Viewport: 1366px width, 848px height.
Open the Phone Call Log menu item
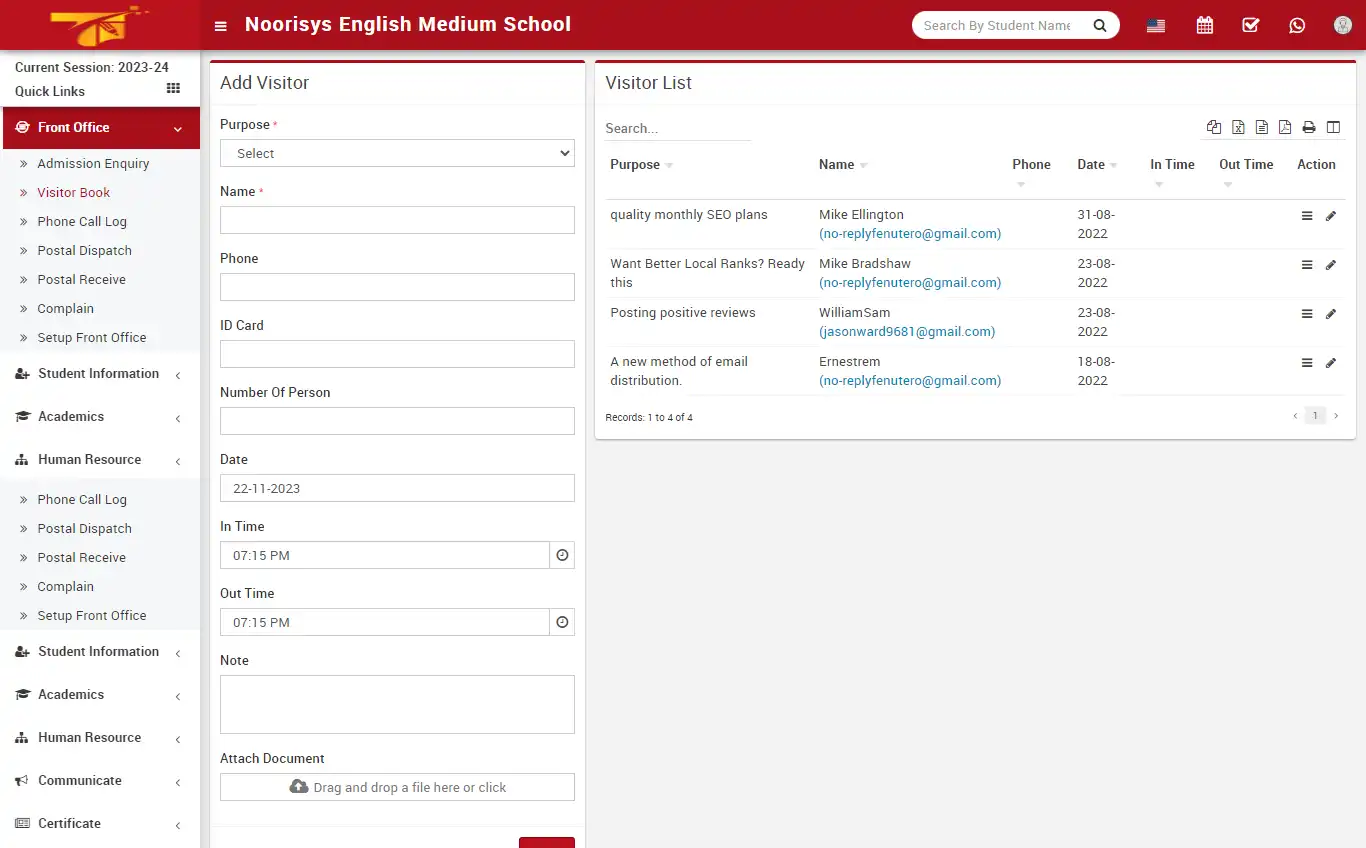coord(83,221)
